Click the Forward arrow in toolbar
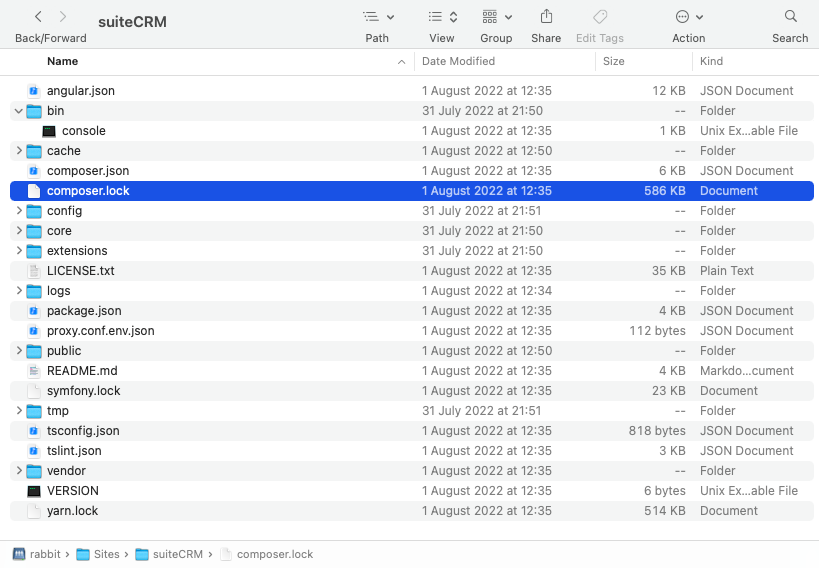 click(x=64, y=17)
